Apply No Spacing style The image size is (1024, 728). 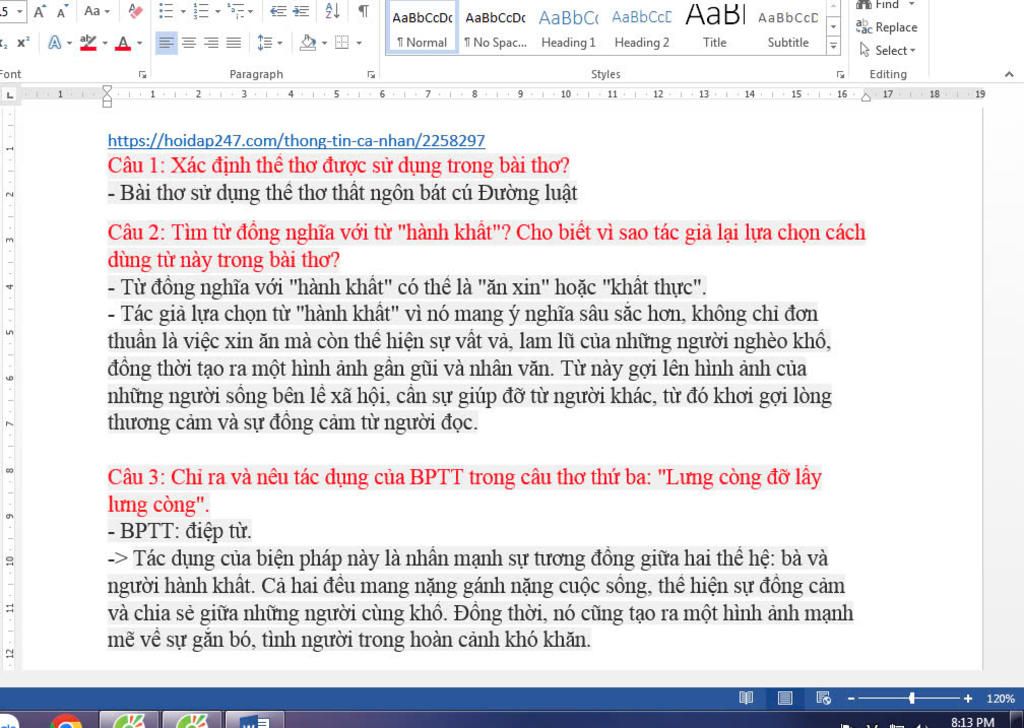point(495,27)
